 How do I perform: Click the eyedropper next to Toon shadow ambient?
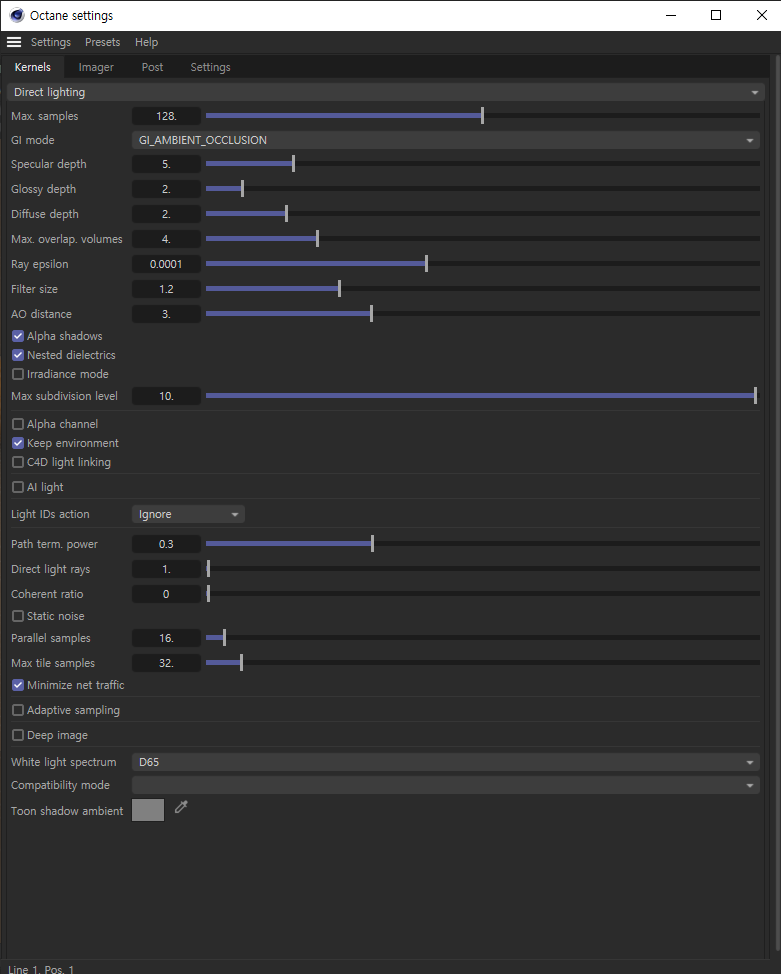click(181, 807)
